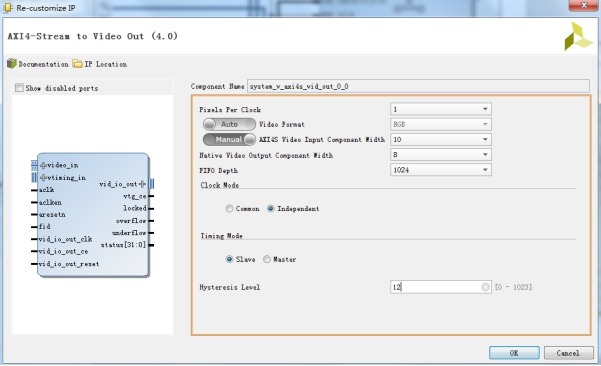Click the underflow output port label
Viewport: 601px width, 366px height.
129,233
